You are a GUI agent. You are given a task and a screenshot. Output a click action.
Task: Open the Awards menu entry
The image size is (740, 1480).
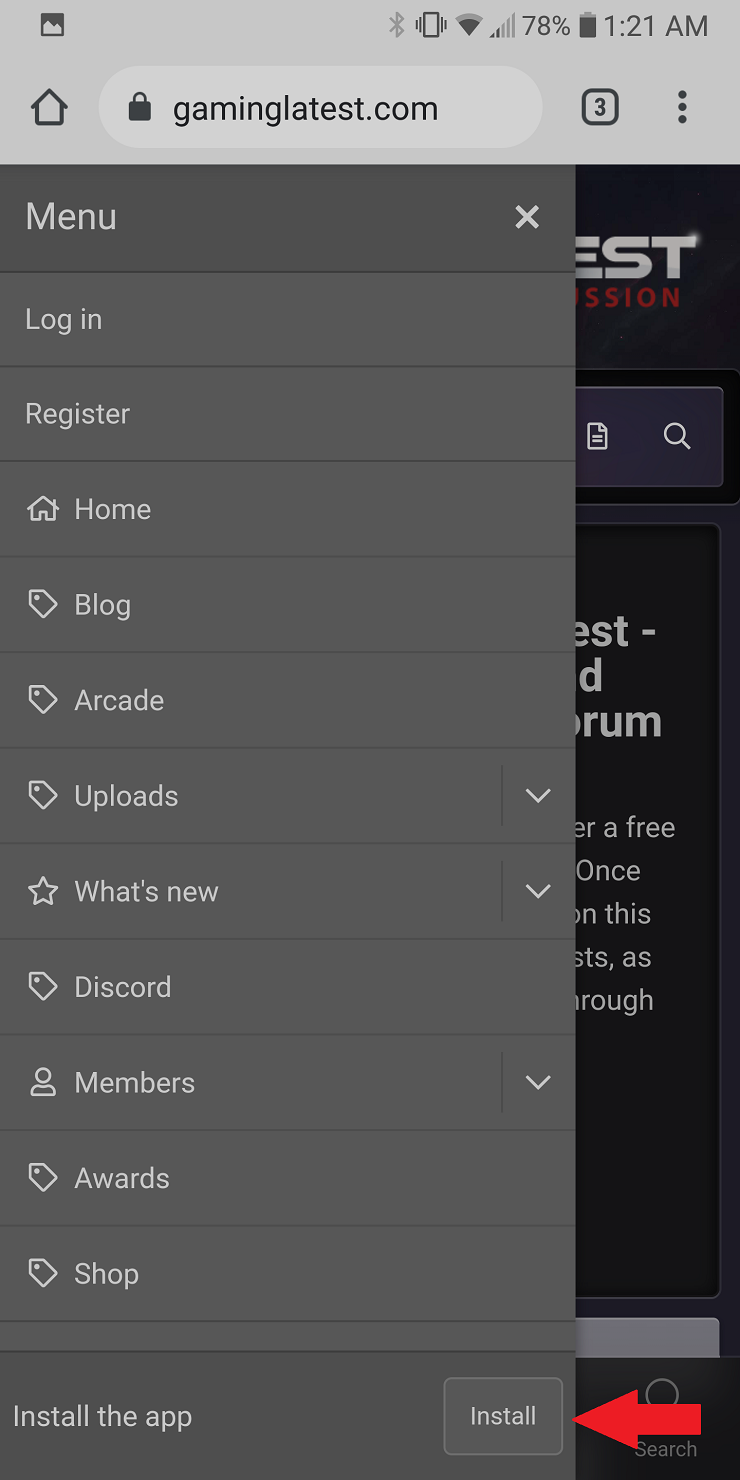(287, 1178)
